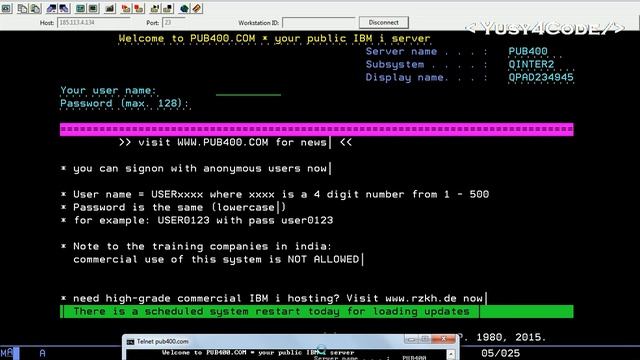This screenshot has width=640, height=360.
Task: Click 'visit WWW.PUB400.COM for news' line
Action: click(236, 142)
